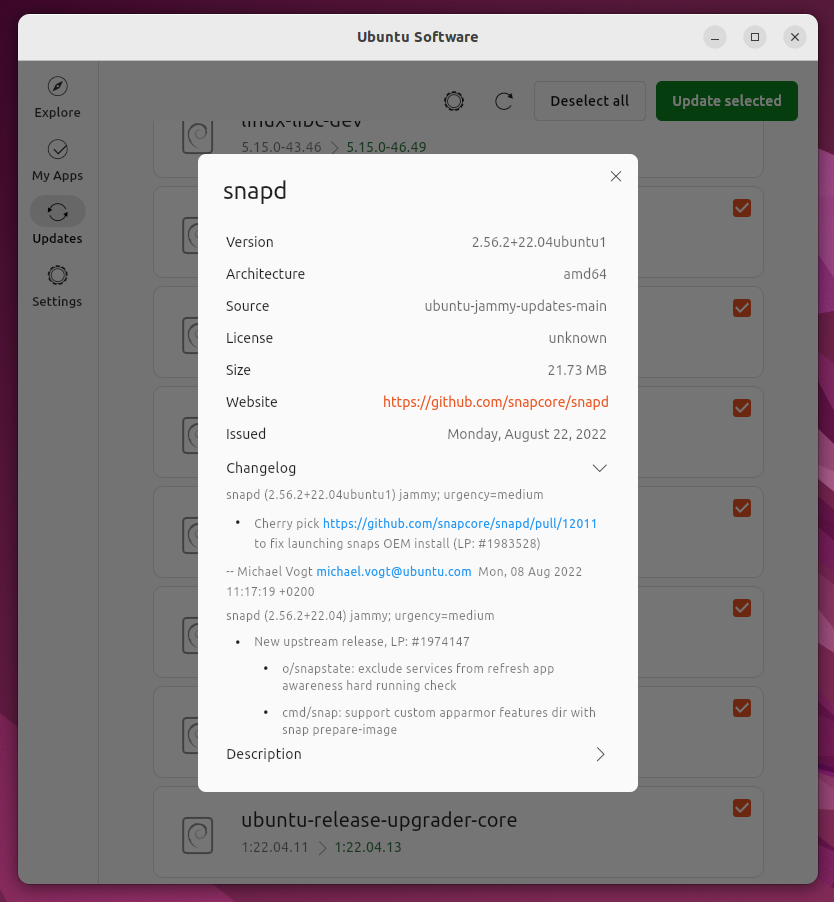
Task: Click Deselect all button
Action: (x=590, y=101)
